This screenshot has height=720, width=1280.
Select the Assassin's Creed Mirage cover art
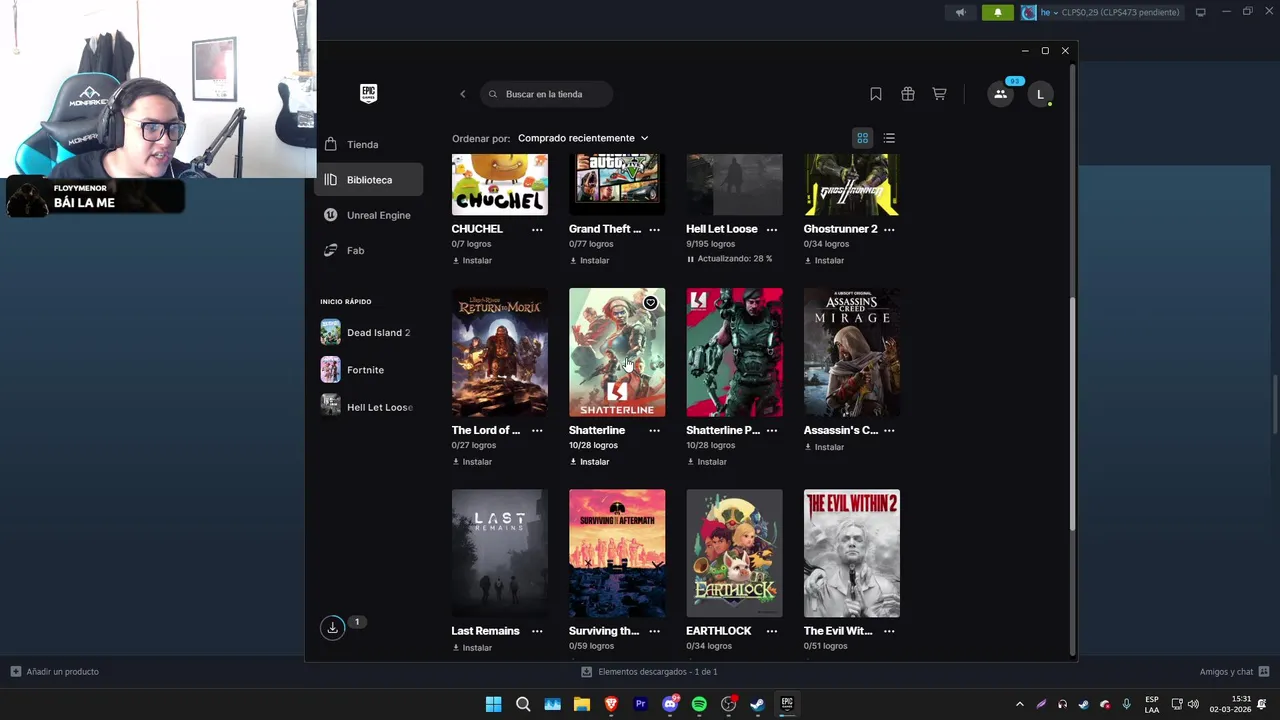(x=852, y=352)
